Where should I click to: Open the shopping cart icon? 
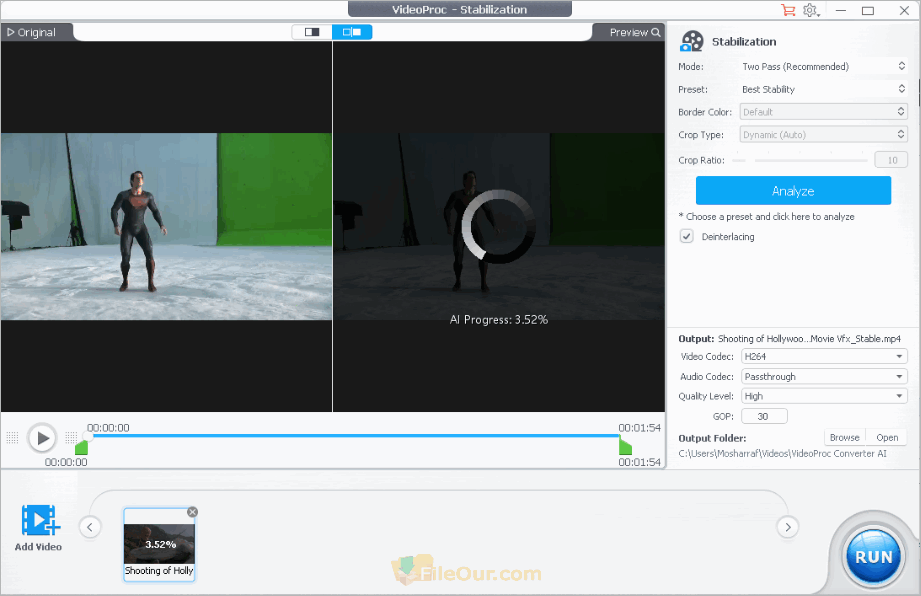click(x=788, y=10)
